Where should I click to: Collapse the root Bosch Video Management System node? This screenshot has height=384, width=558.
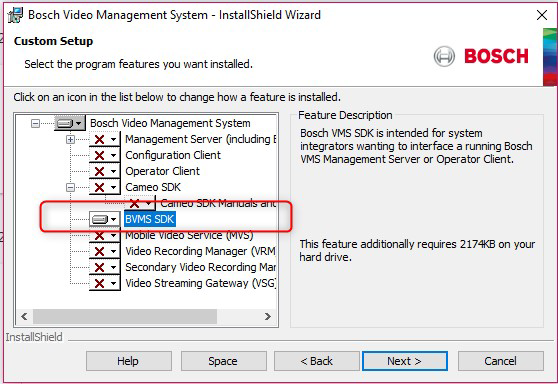[35, 123]
